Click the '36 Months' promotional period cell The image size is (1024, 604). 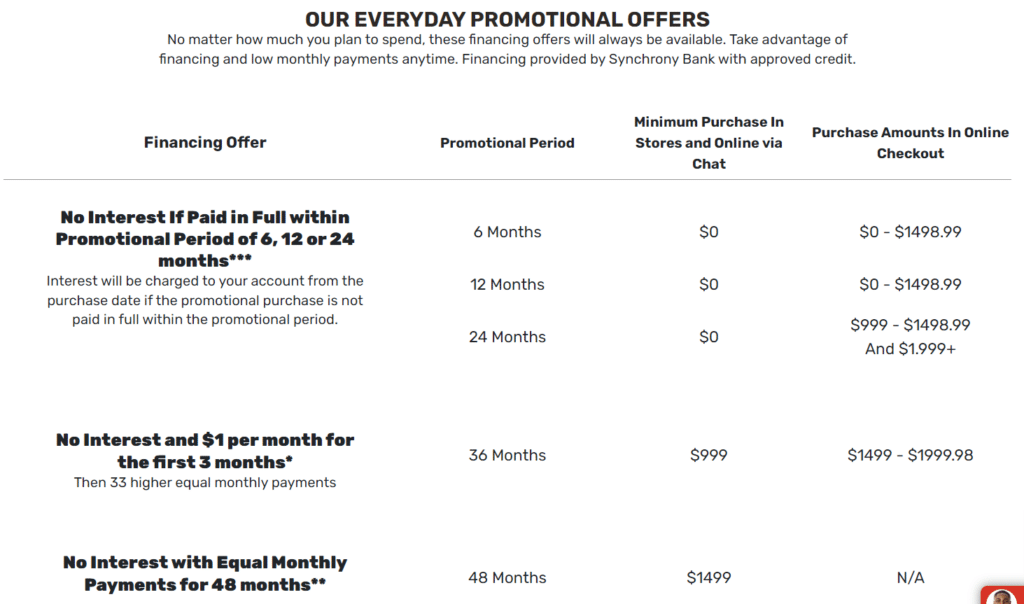click(x=507, y=454)
